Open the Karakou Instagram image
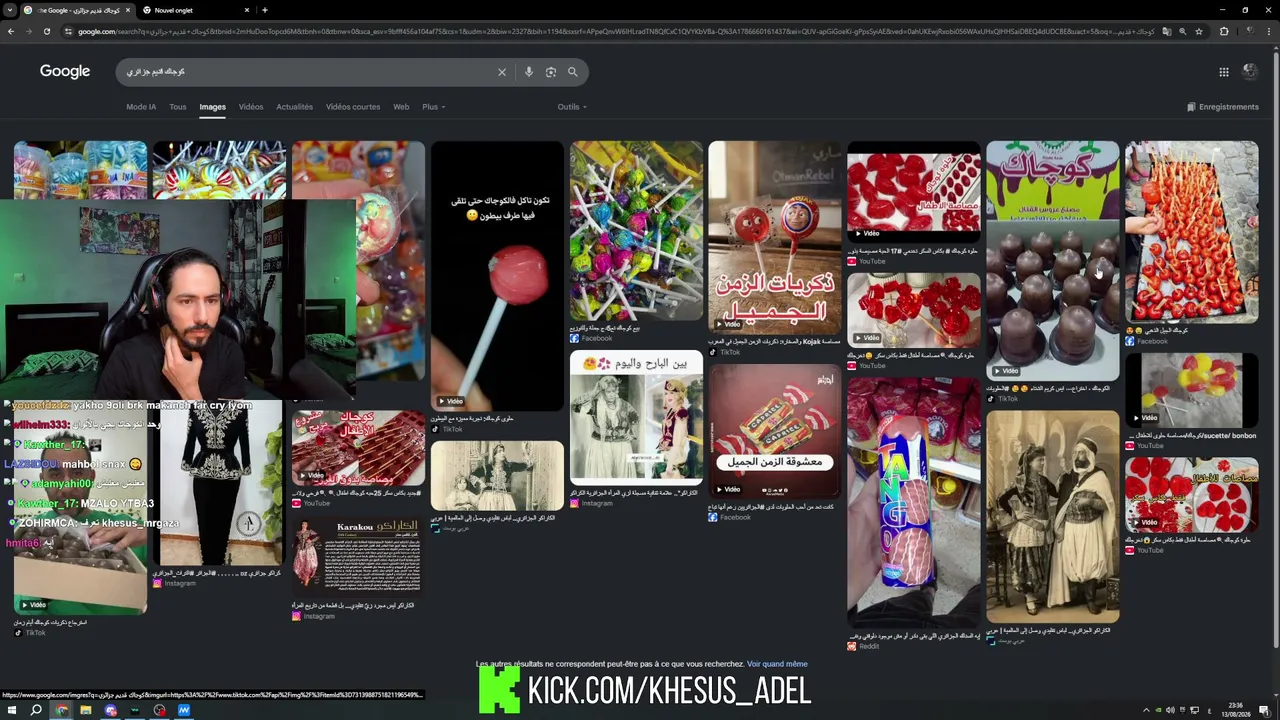This screenshot has width=1280, height=720. [x=358, y=558]
